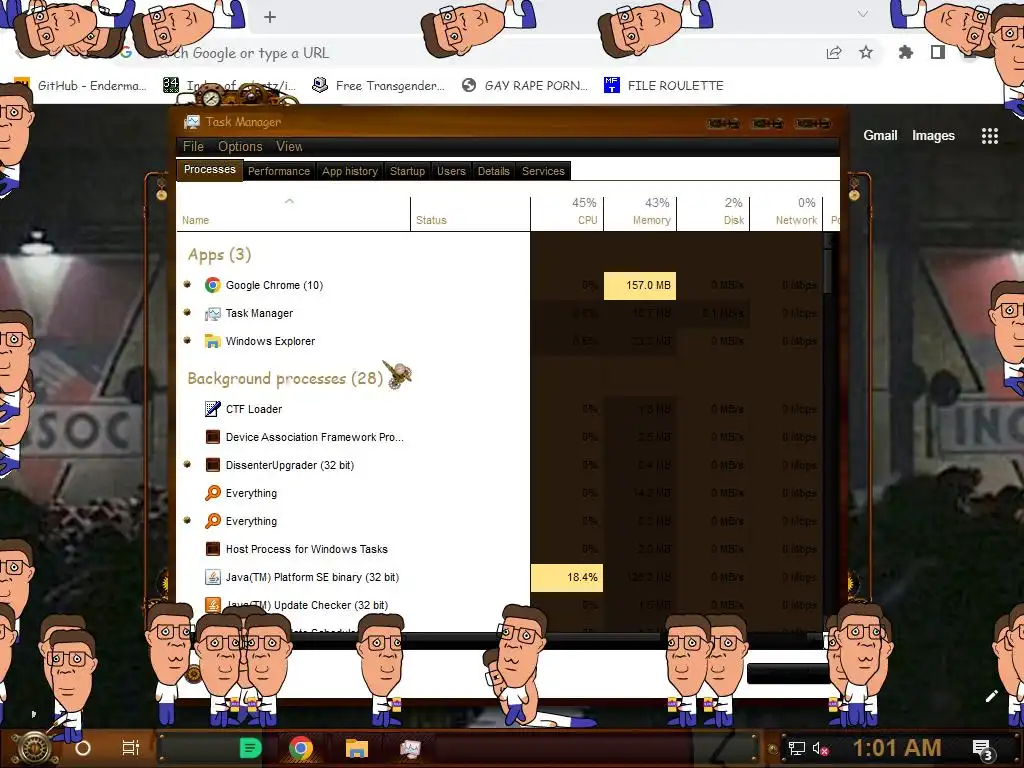Screen dimensions: 1024x768
Task: Click the Task Manager taskbar icon
Action: (x=410, y=748)
